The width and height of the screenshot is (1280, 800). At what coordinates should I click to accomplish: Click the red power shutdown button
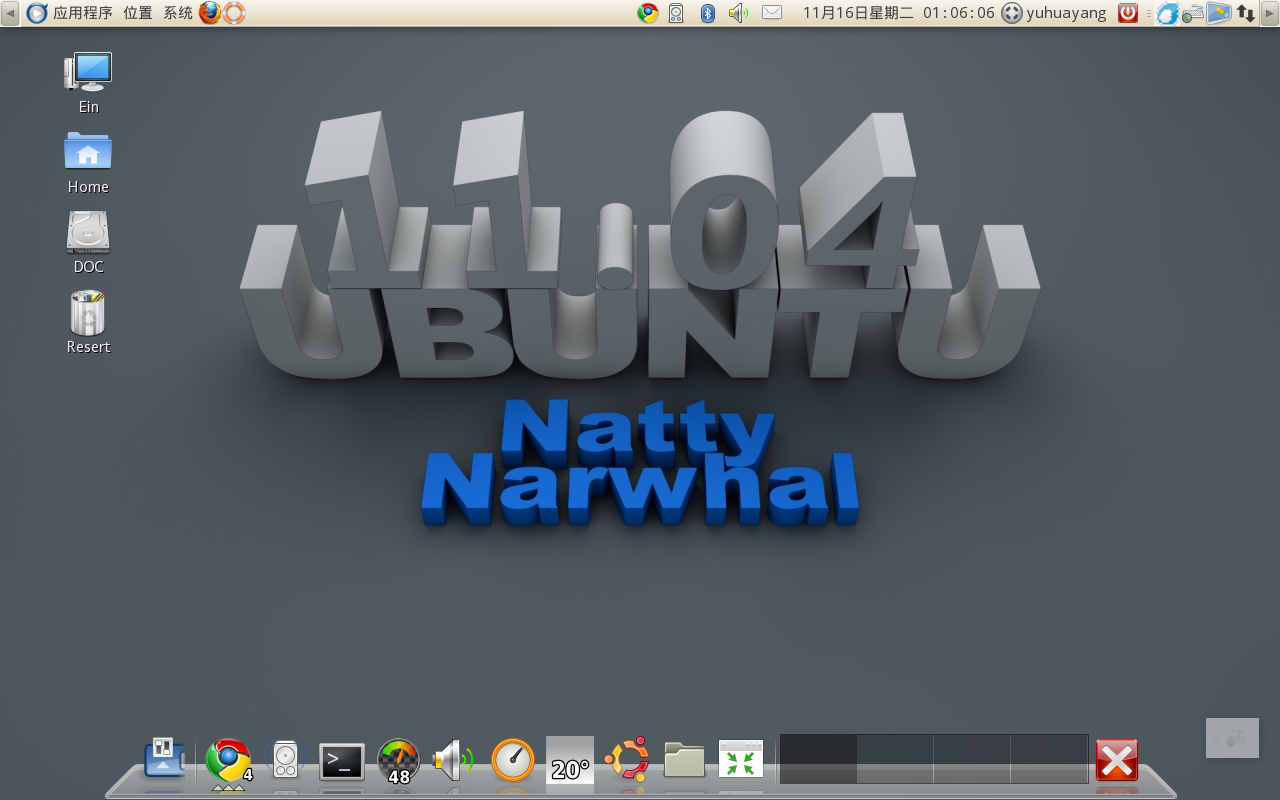1128,13
